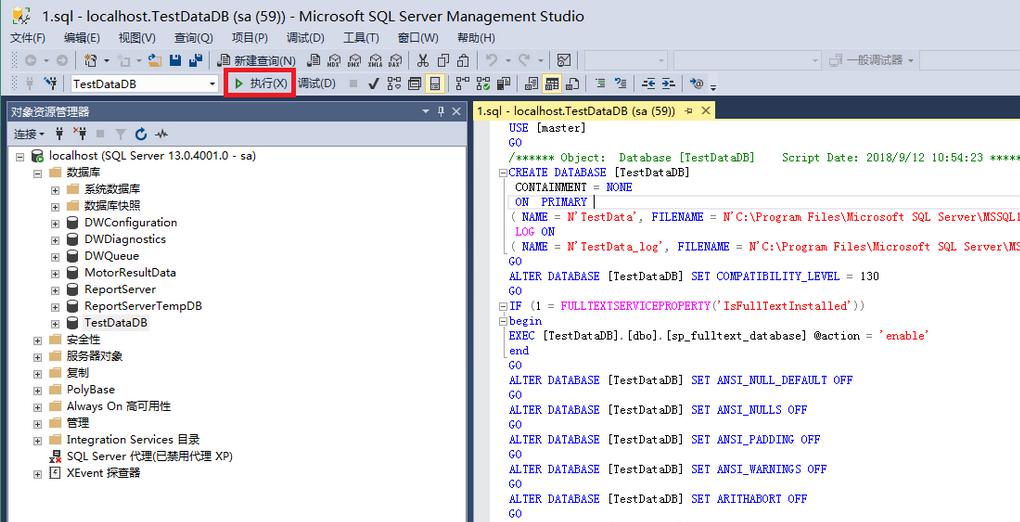Toggle Results to Text output mode
This screenshot has width=1020, height=522.
[x=531, y=83]
